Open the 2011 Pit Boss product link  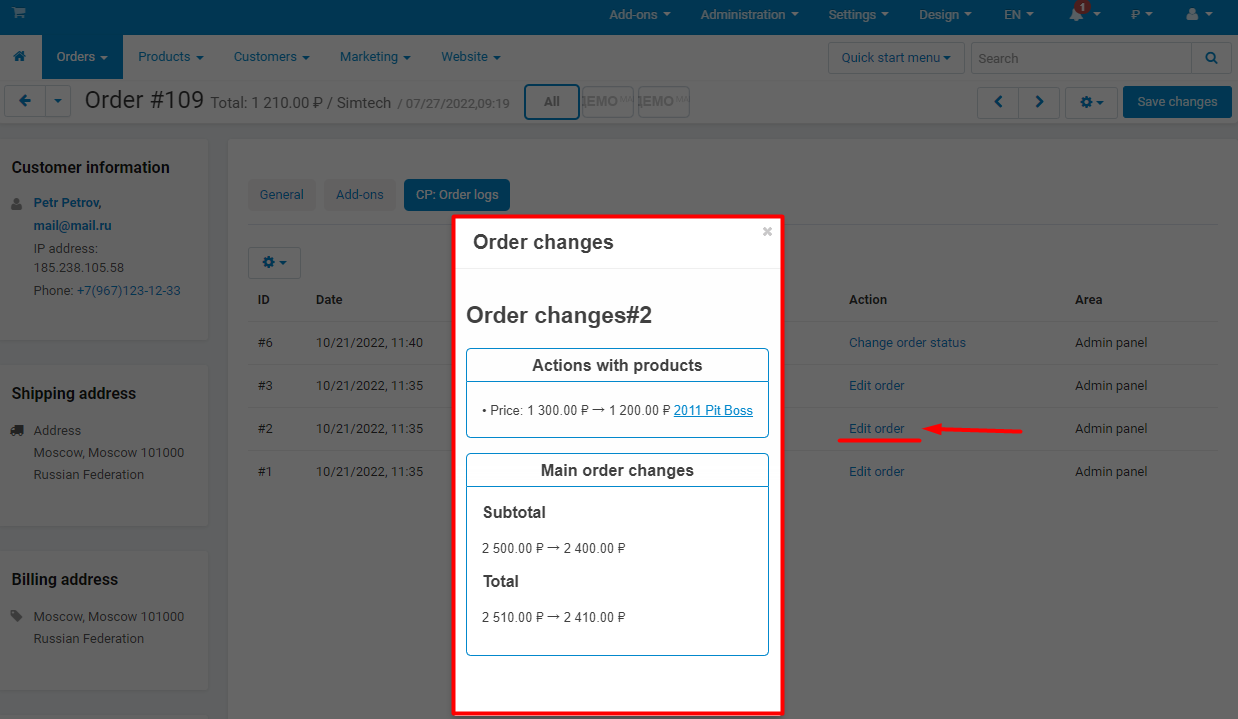click(713, 411)
